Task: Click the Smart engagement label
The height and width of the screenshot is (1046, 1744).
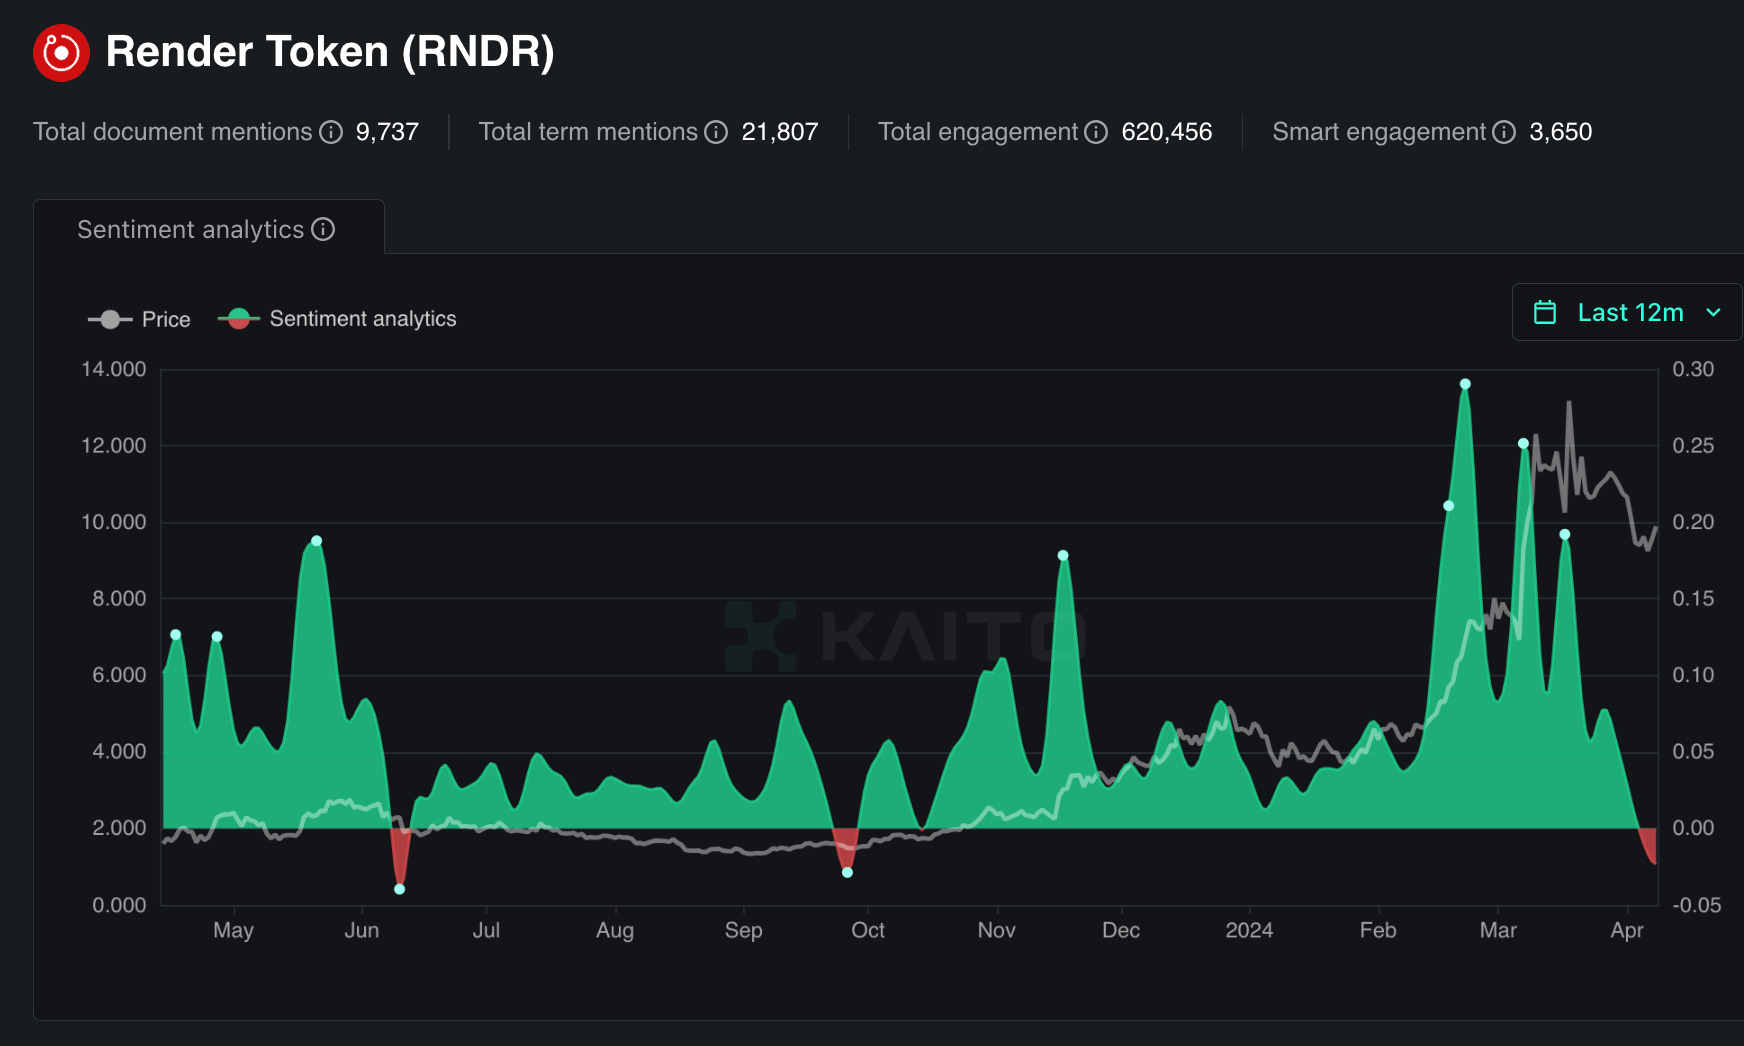Action: tap(1379, 132)
